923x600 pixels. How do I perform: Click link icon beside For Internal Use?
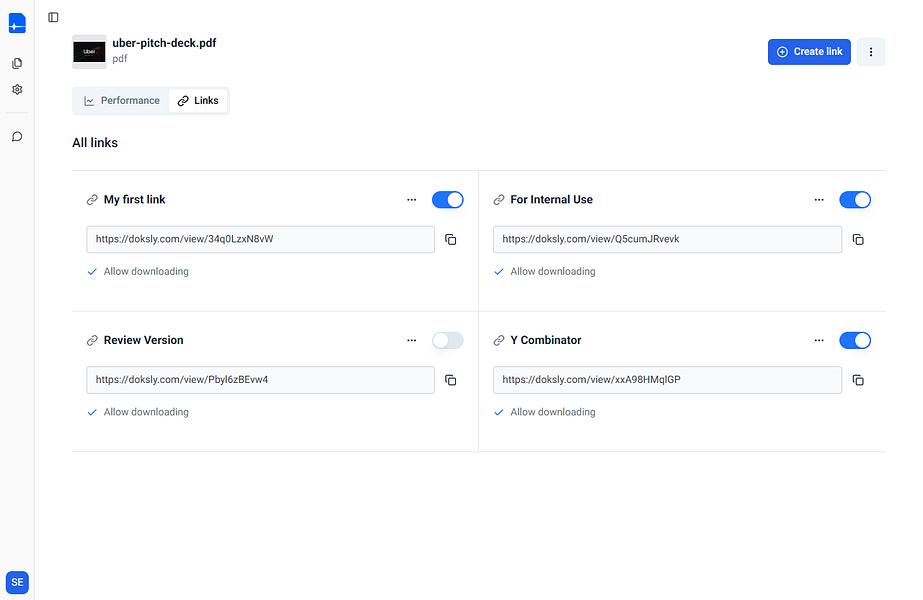(499, 200)
